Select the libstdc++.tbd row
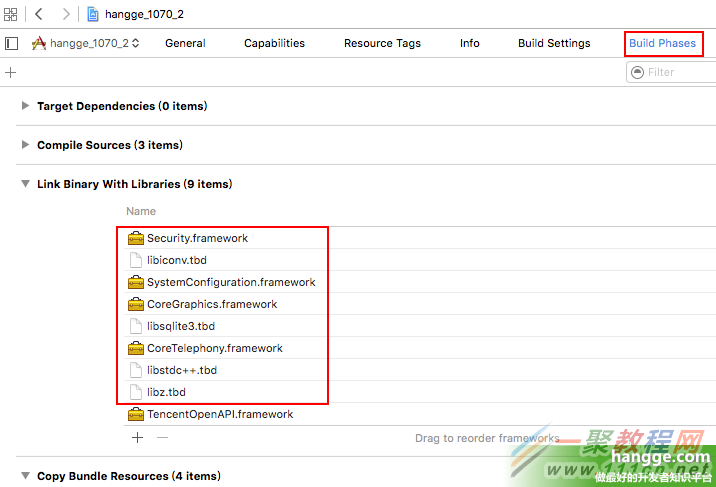 (x=420, y=370)
